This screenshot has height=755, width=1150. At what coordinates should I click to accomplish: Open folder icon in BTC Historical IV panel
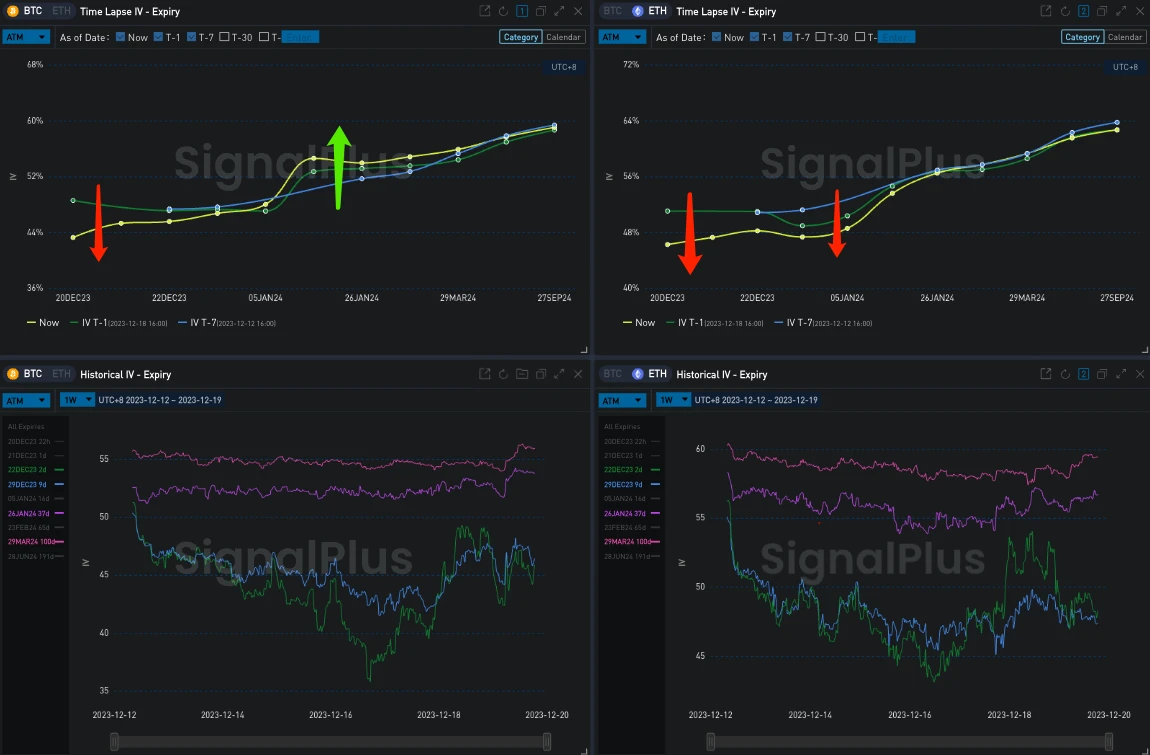coord(521,374)
